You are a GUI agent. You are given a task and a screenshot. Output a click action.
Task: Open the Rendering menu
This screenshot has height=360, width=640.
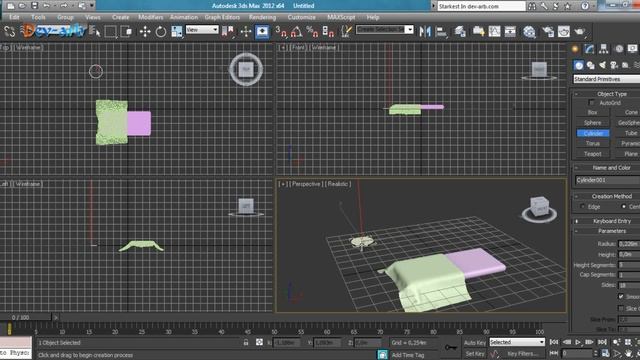click(x=262, y=17)
